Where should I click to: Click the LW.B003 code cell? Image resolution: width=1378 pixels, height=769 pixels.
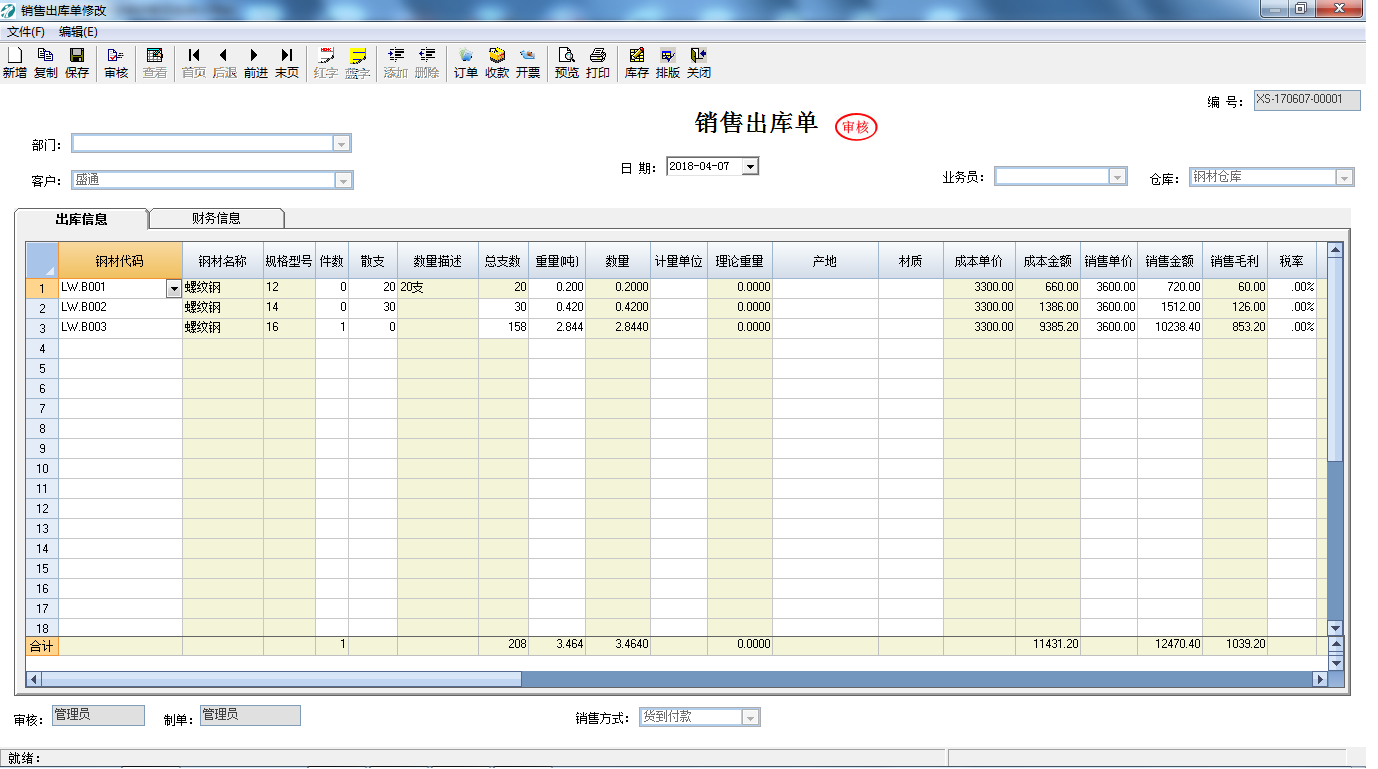120,328
